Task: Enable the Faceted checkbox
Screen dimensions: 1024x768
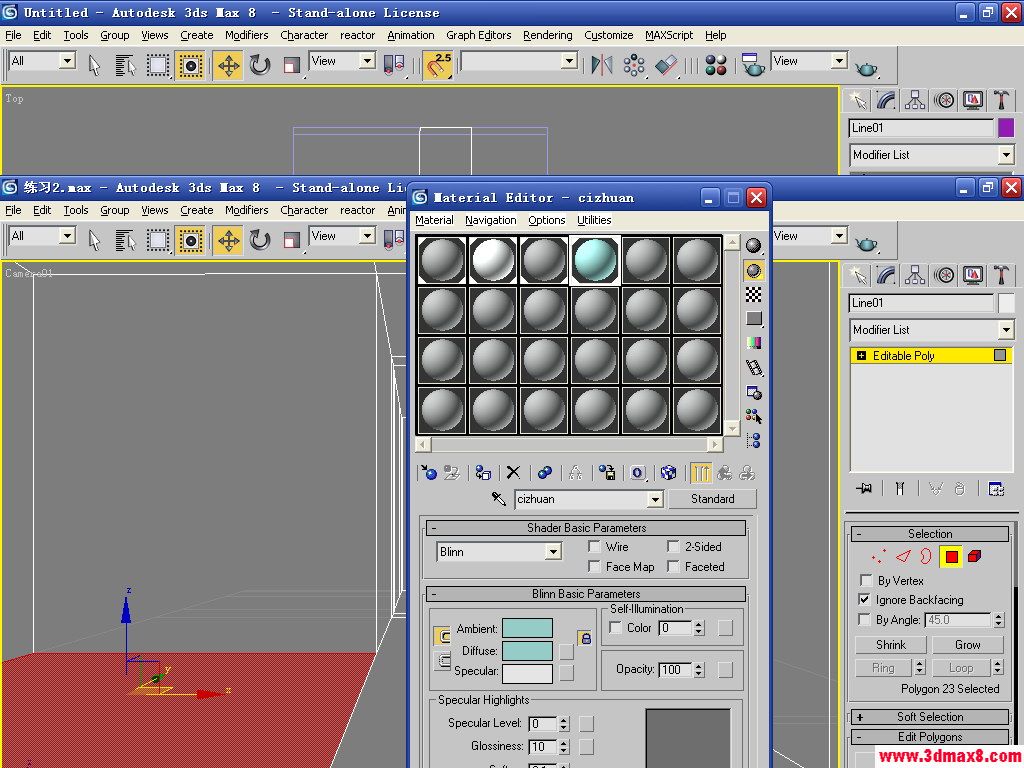Action: pyautogui.click(x=673, y=566)
